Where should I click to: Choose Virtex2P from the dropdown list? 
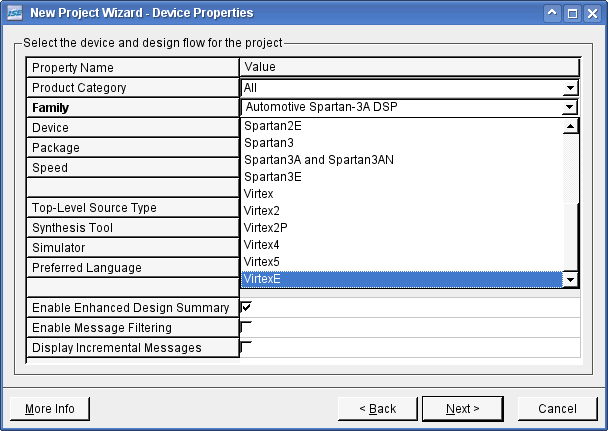[x=267, y=228]
